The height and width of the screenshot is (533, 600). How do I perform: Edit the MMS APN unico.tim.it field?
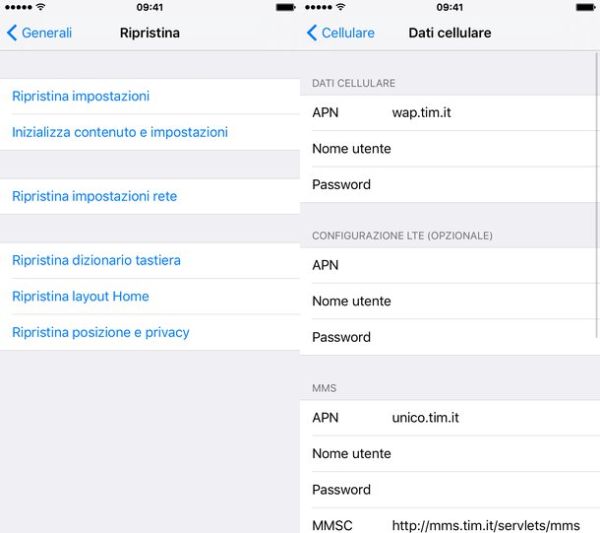click(450, 418)
